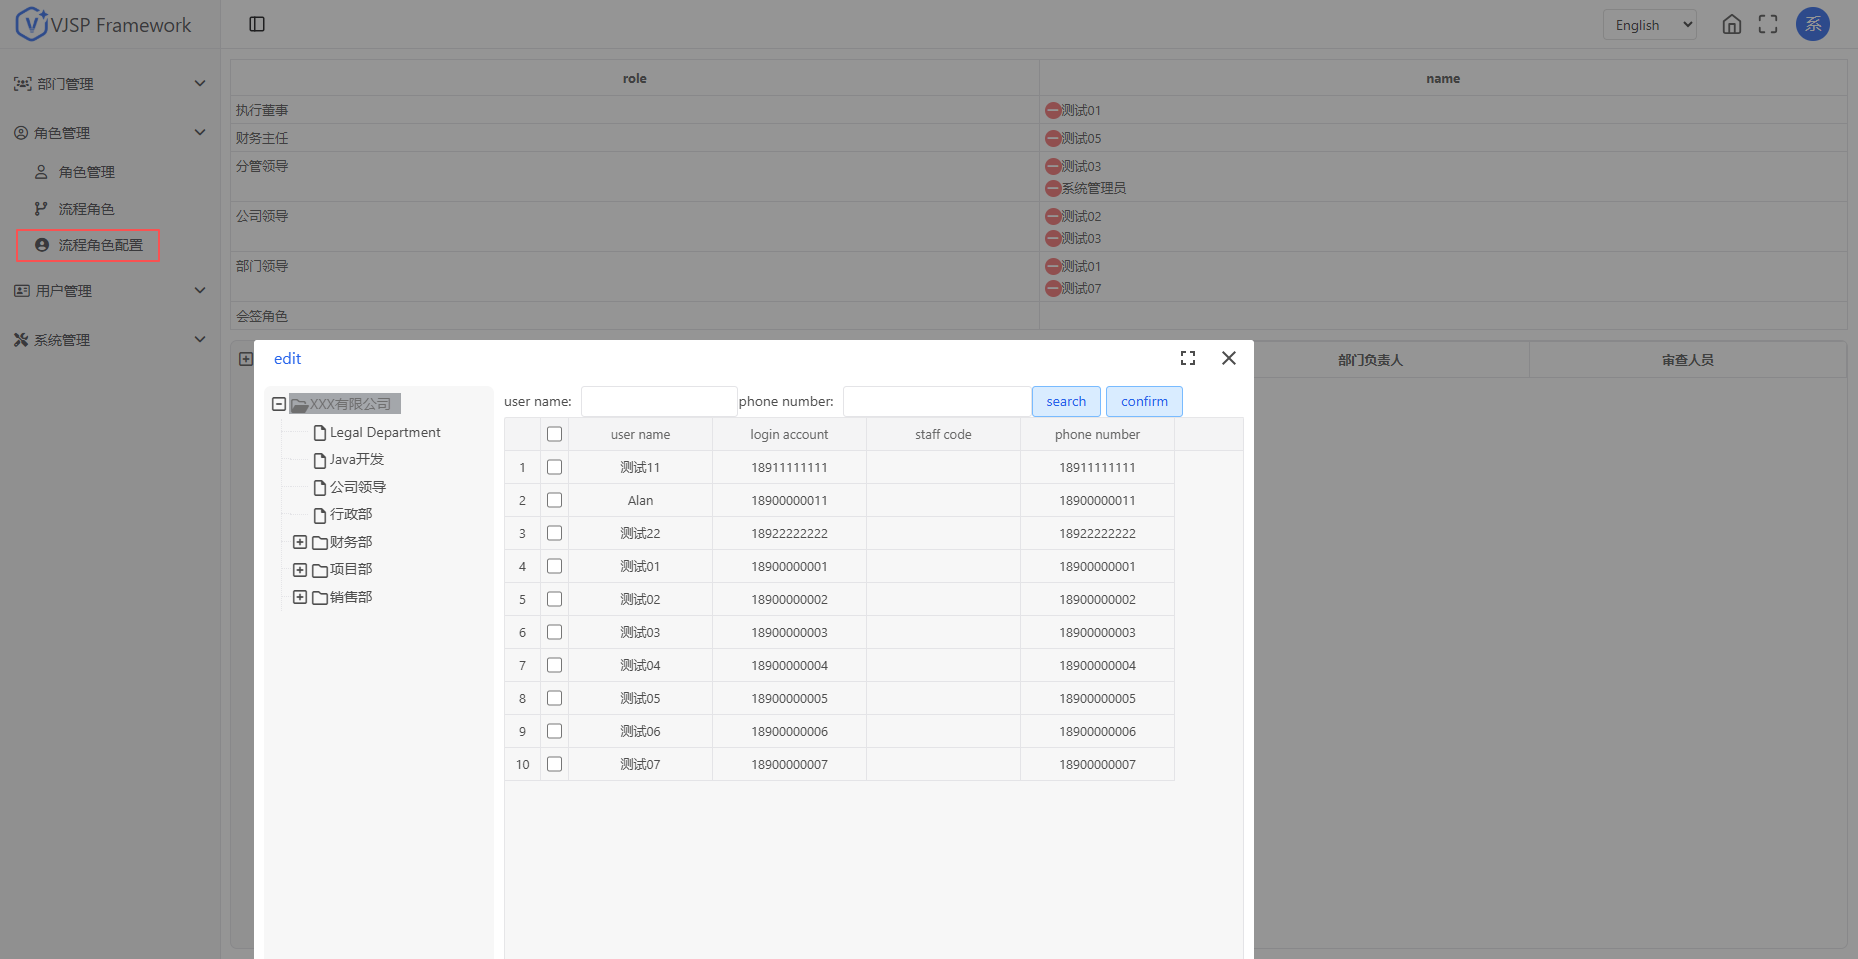
Task: Collapse the sidebar using header toggle icon
Action: 257,24
